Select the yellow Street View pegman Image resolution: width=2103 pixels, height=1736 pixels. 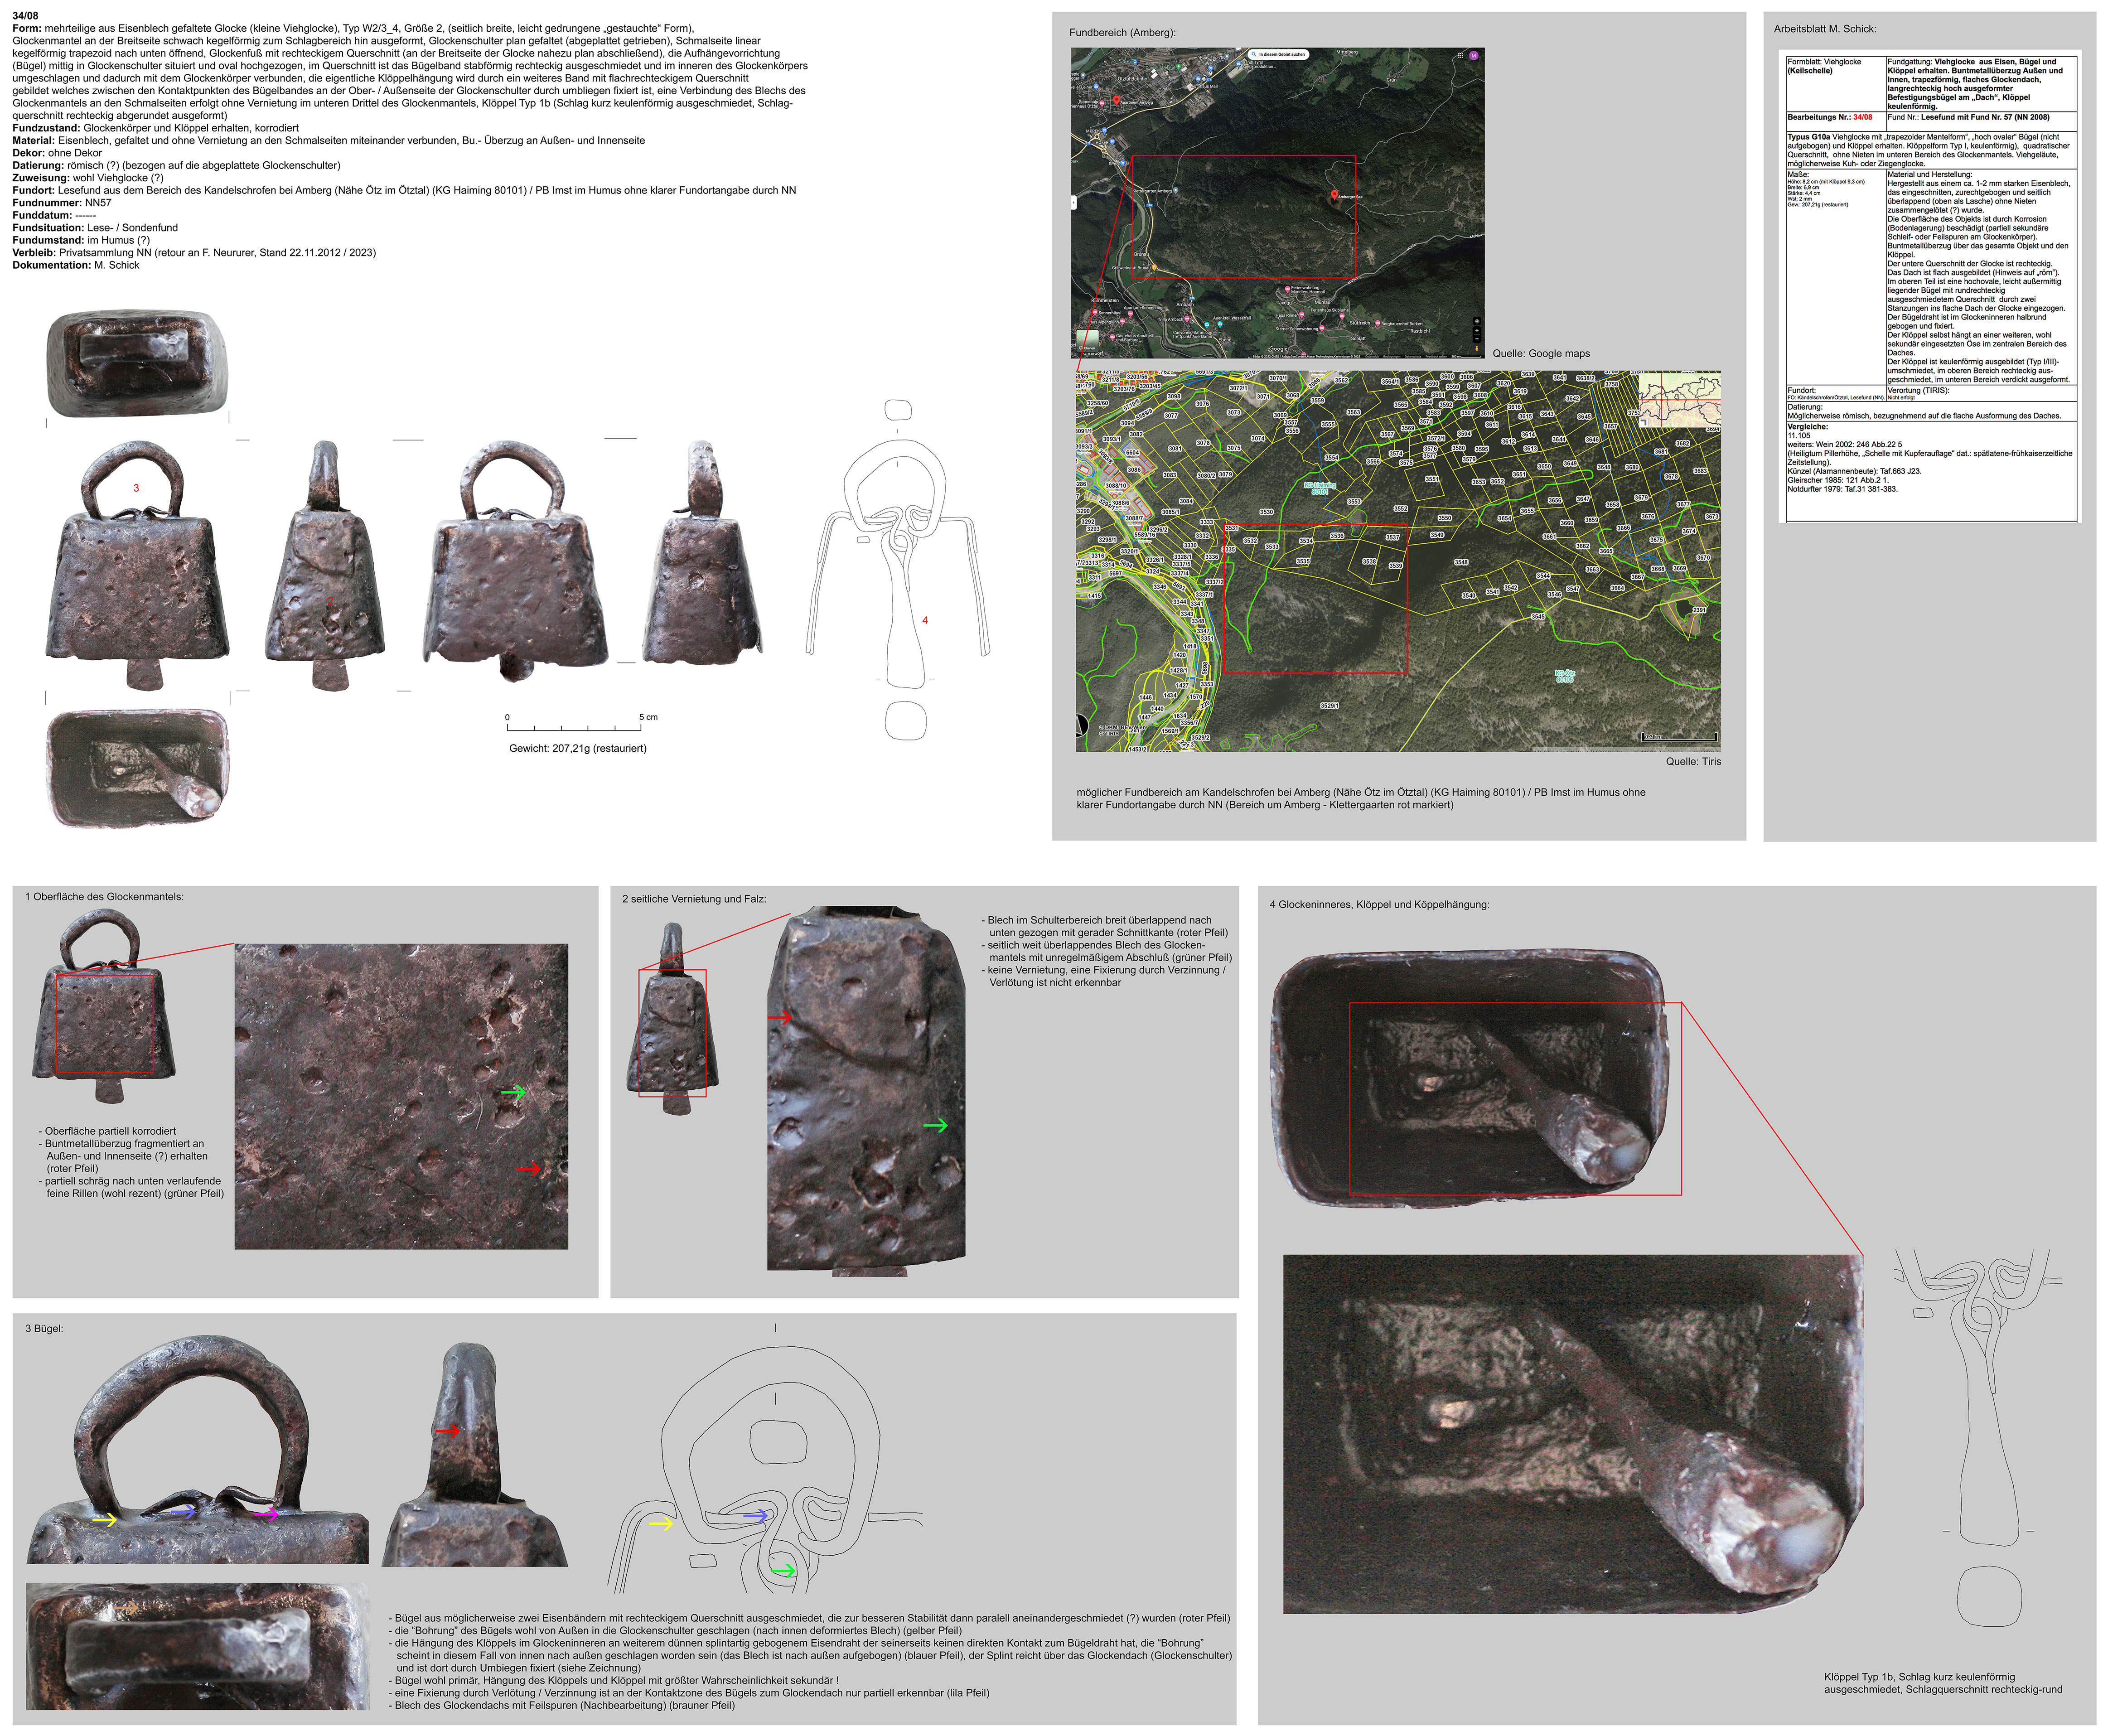point(1477,349)
